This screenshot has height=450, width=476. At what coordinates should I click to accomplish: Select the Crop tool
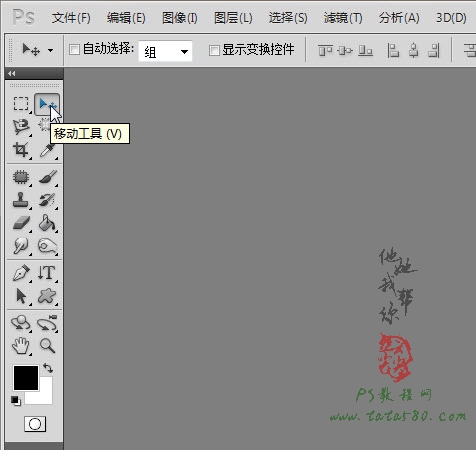pos(21,150)
